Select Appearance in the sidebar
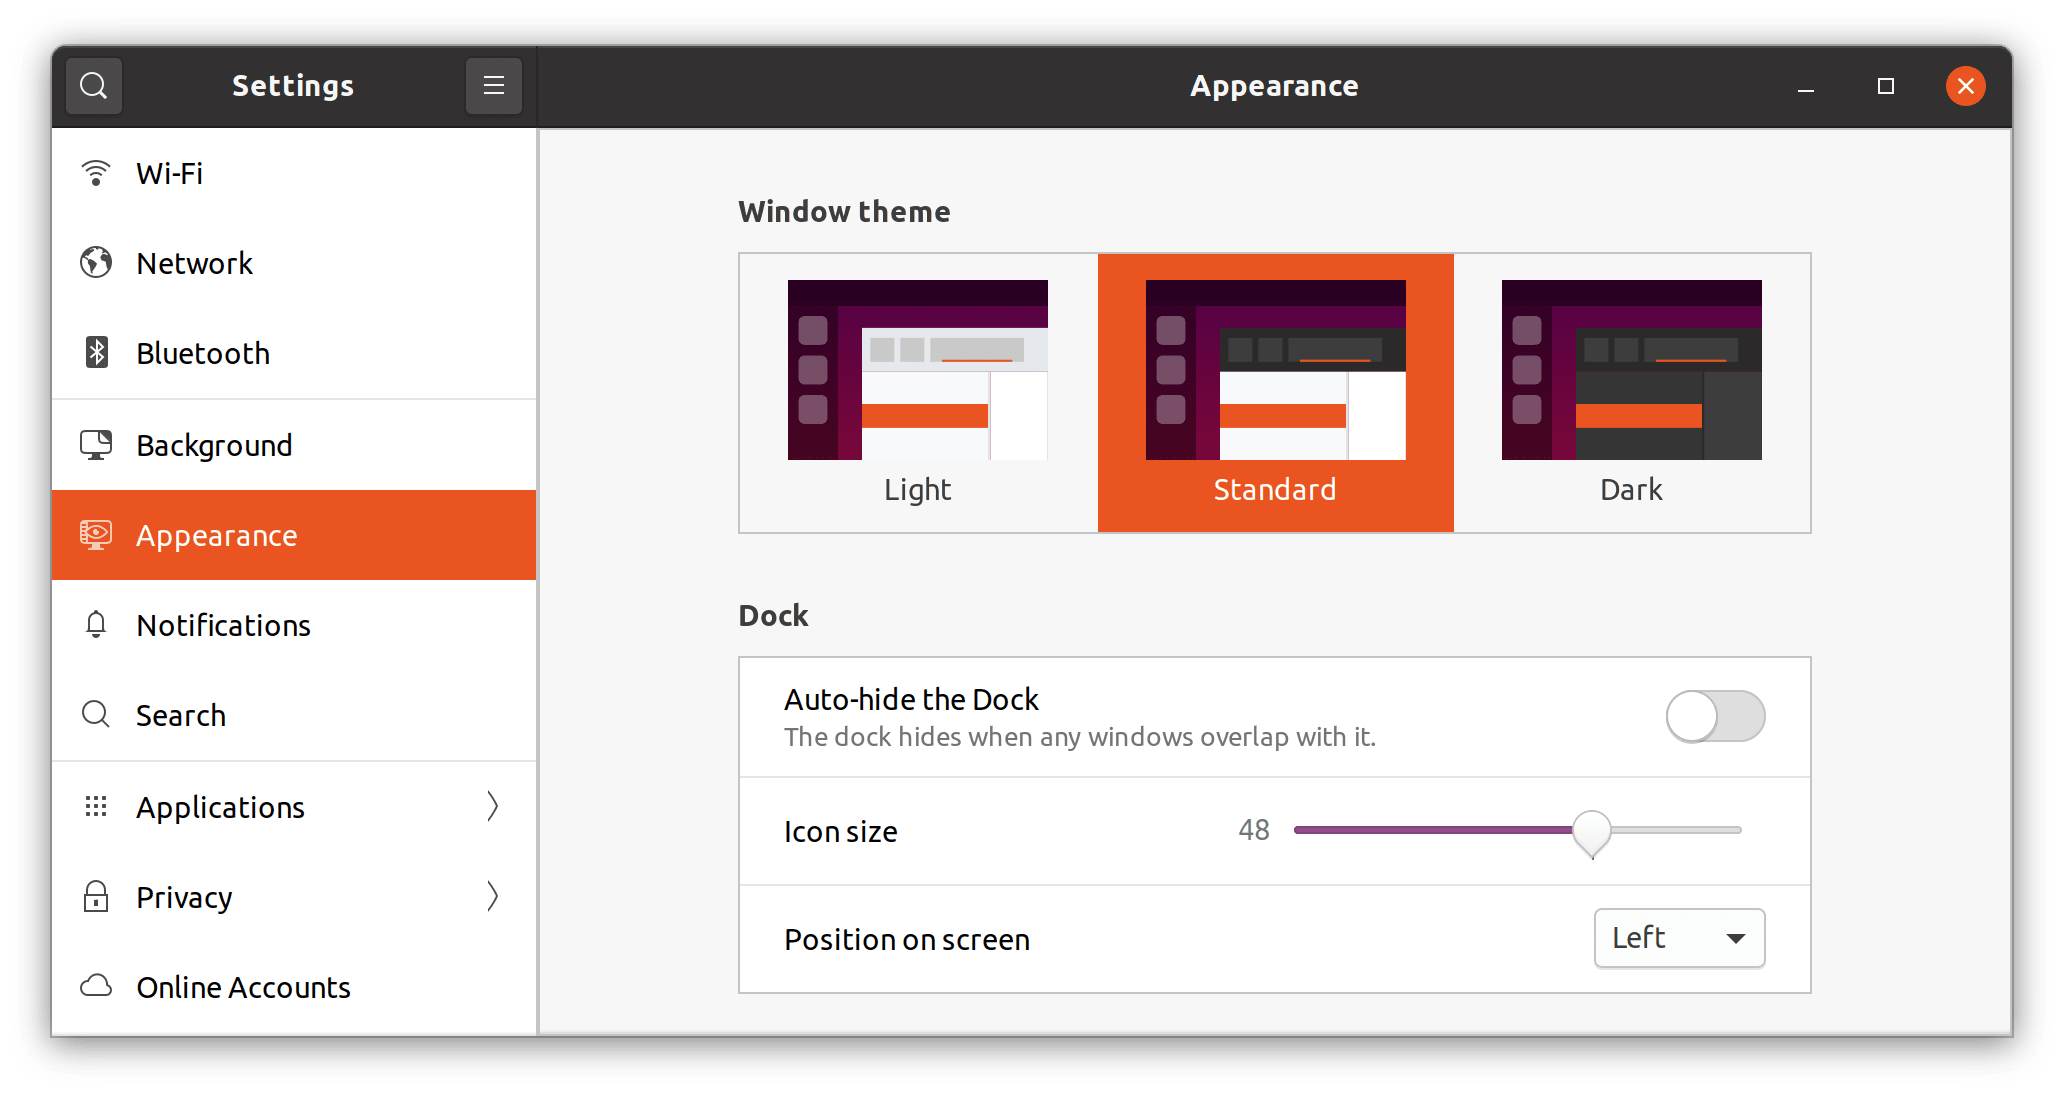This screenshot has height=1094, width=2064. tap(293, 534)
